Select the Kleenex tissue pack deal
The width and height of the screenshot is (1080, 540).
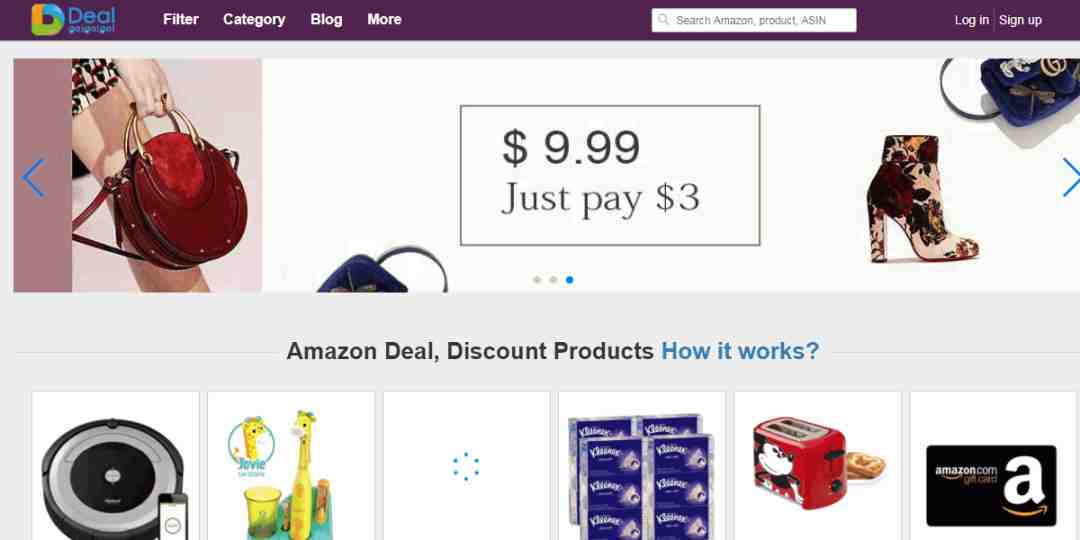tap(642, 466)
